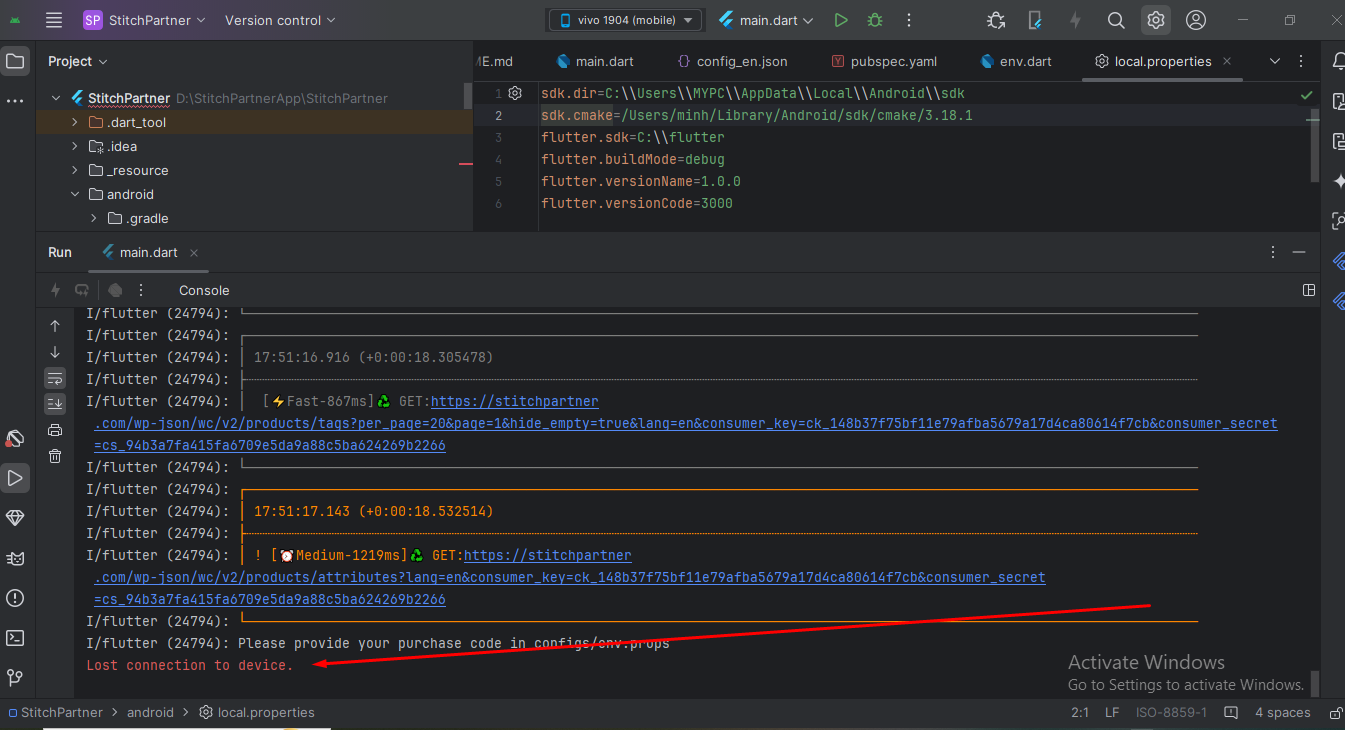Image resolution: width=1345 pixels, height=730 pixels.
Task: Open the StitchPartner project dropdown
Action: click(x=145, y=20)
